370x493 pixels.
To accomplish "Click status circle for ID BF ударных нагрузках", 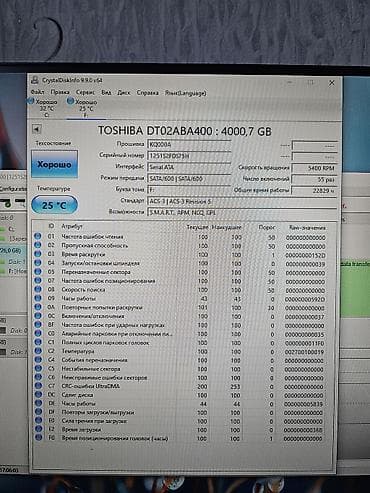I will pos(38,324).
